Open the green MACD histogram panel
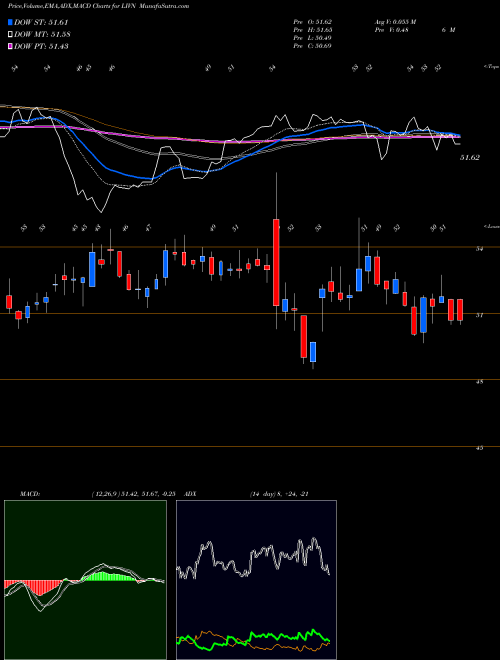Image resolution: width=500 pixels, height=660 pixels. click(85, 580)
